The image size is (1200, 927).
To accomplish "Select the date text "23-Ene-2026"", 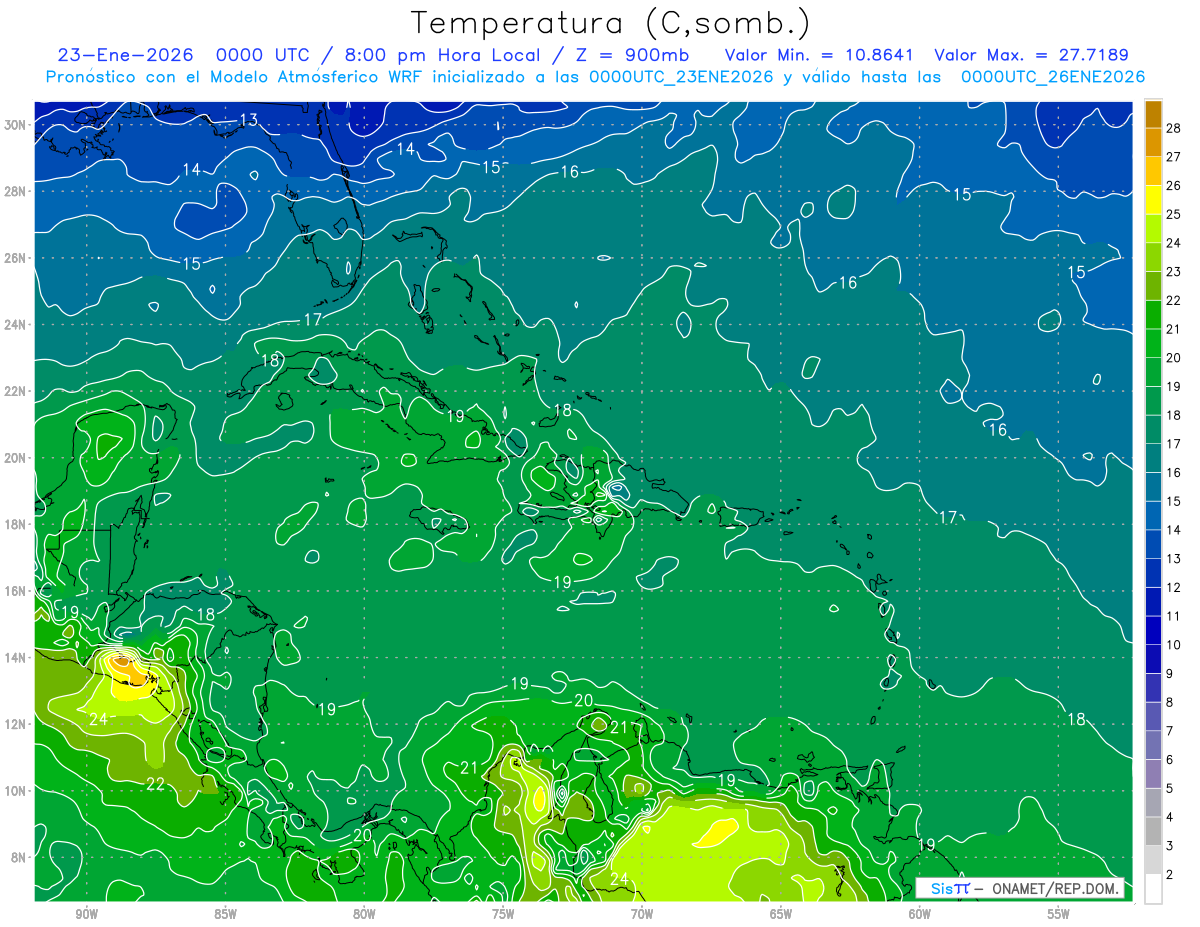I will tap(125, 55).
